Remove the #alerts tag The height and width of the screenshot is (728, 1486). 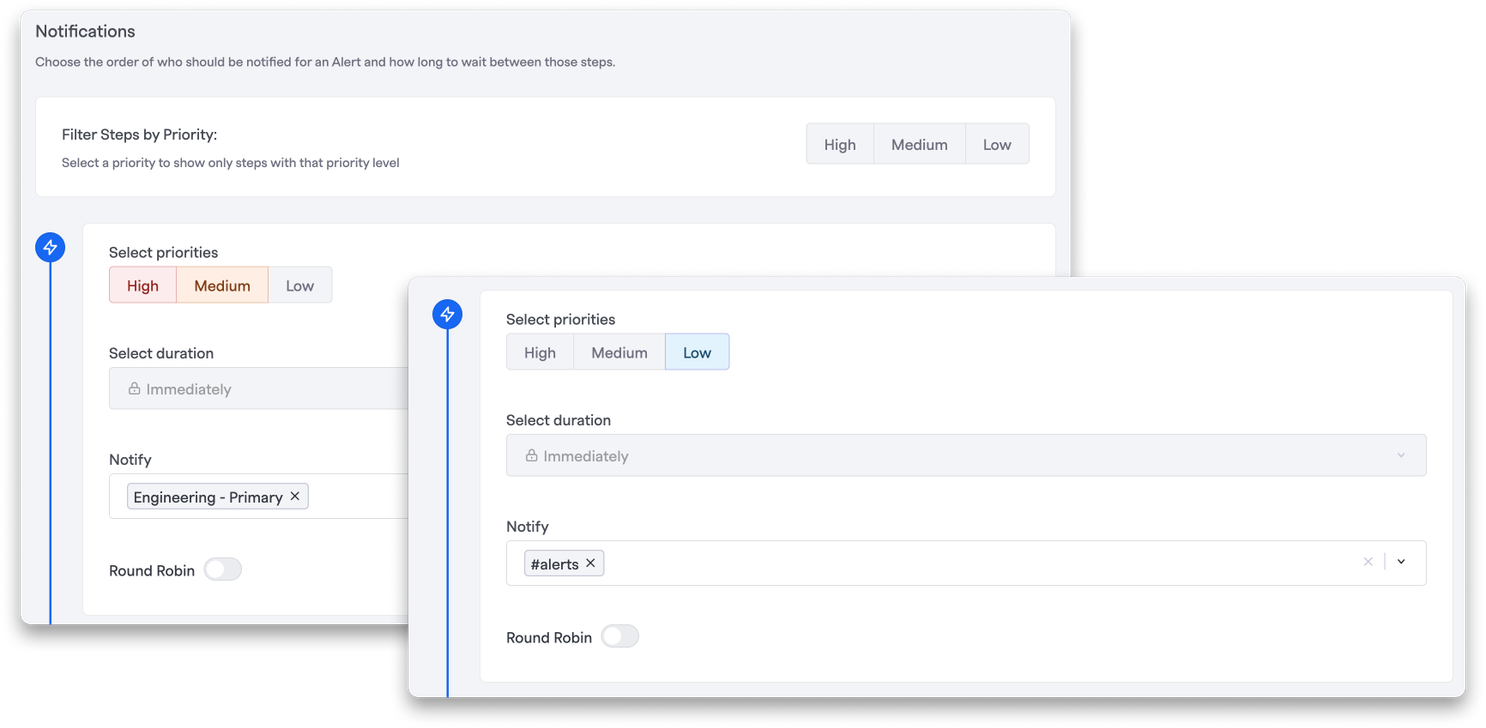click(591, 563)
